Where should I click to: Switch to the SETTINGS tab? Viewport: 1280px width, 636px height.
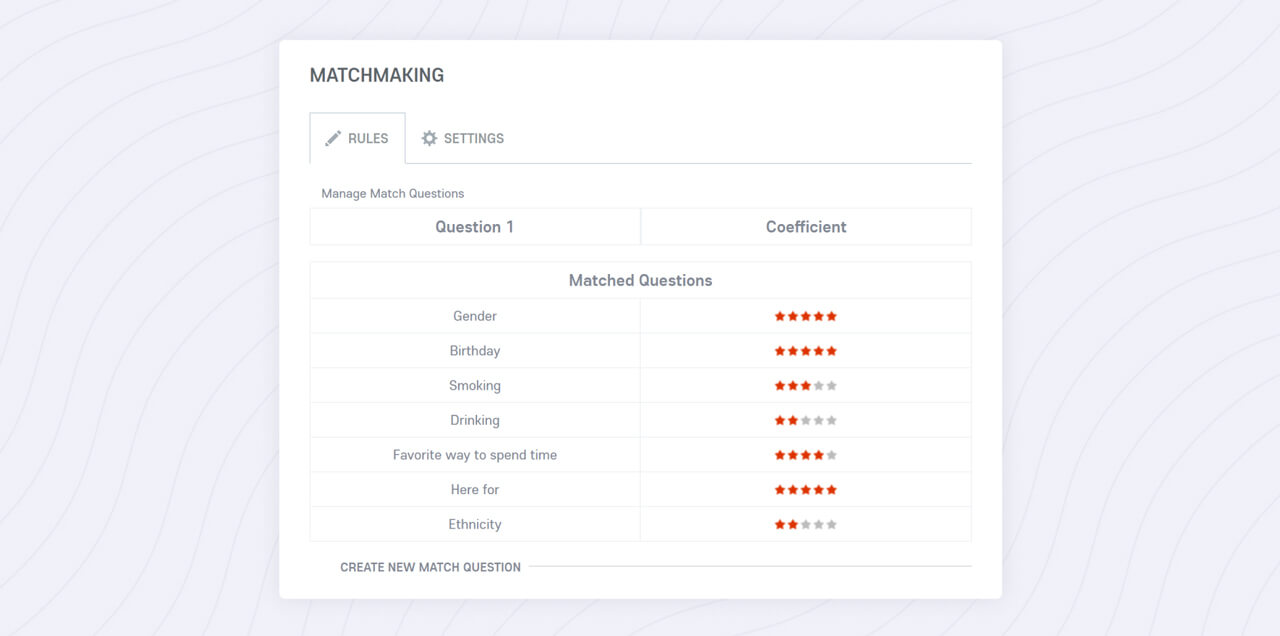463,139
